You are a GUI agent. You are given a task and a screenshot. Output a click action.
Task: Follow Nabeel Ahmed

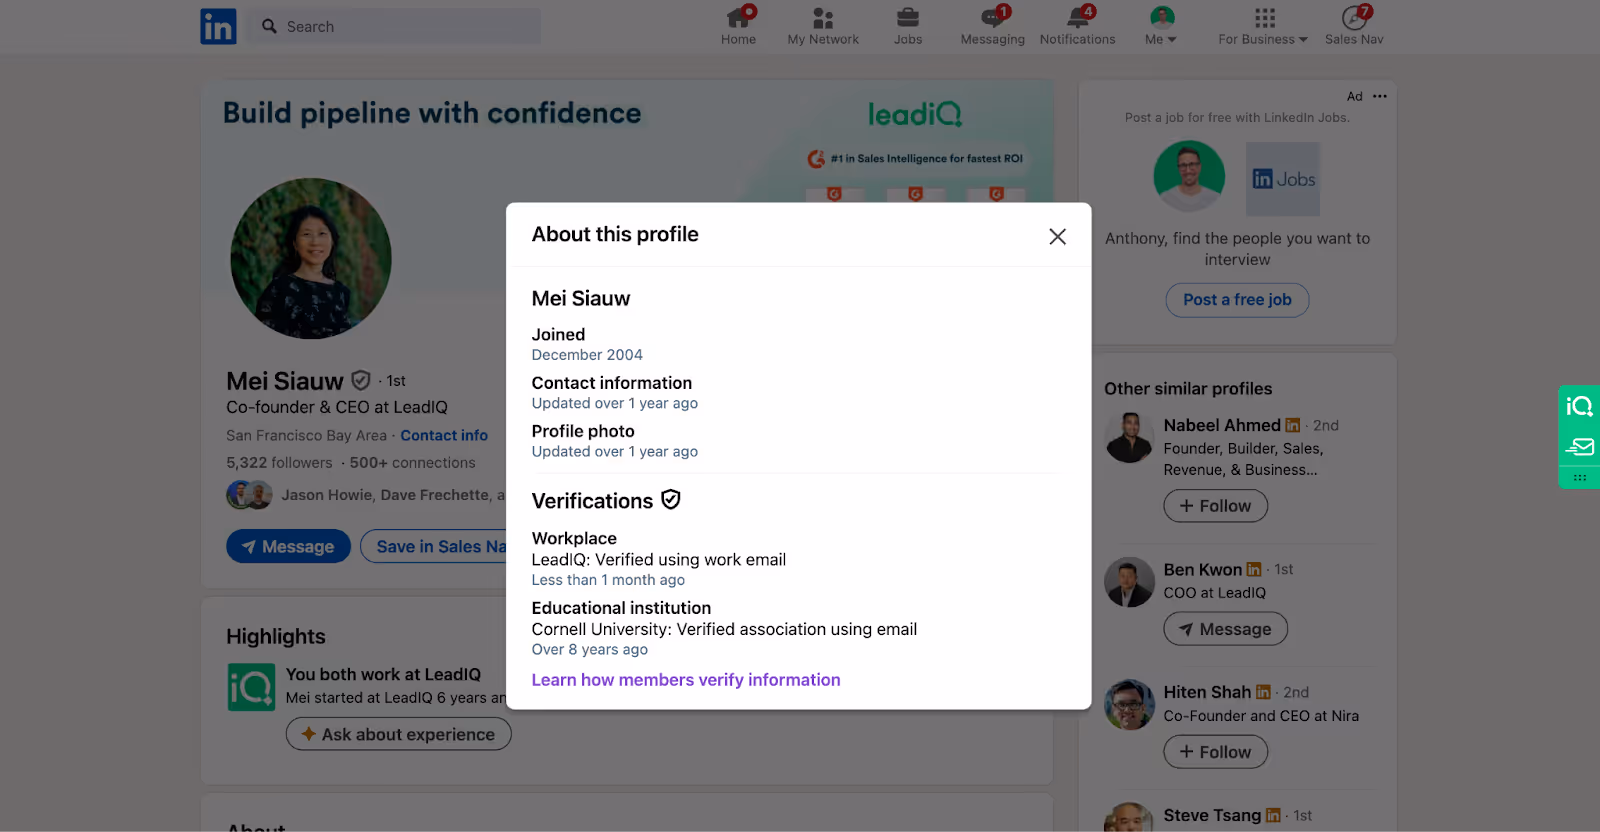click(x=1215, y=506)
